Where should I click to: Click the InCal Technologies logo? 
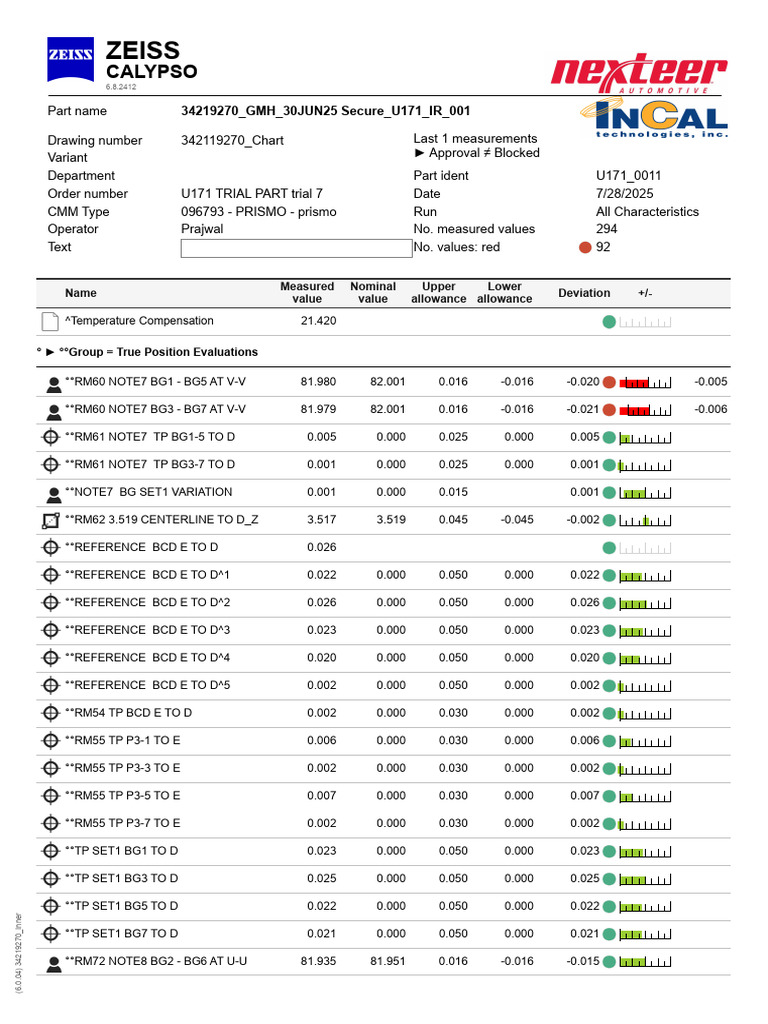click(654, 119)
